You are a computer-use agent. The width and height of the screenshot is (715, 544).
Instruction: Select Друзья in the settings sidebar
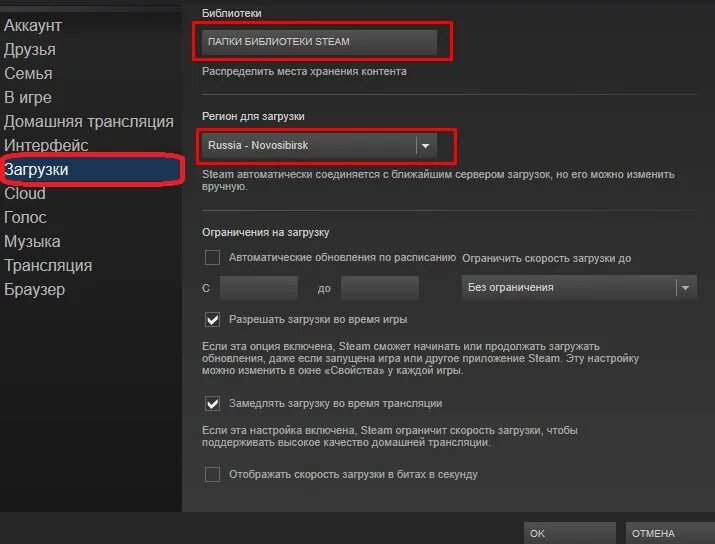pyautogui.click(x=30, y=50)
